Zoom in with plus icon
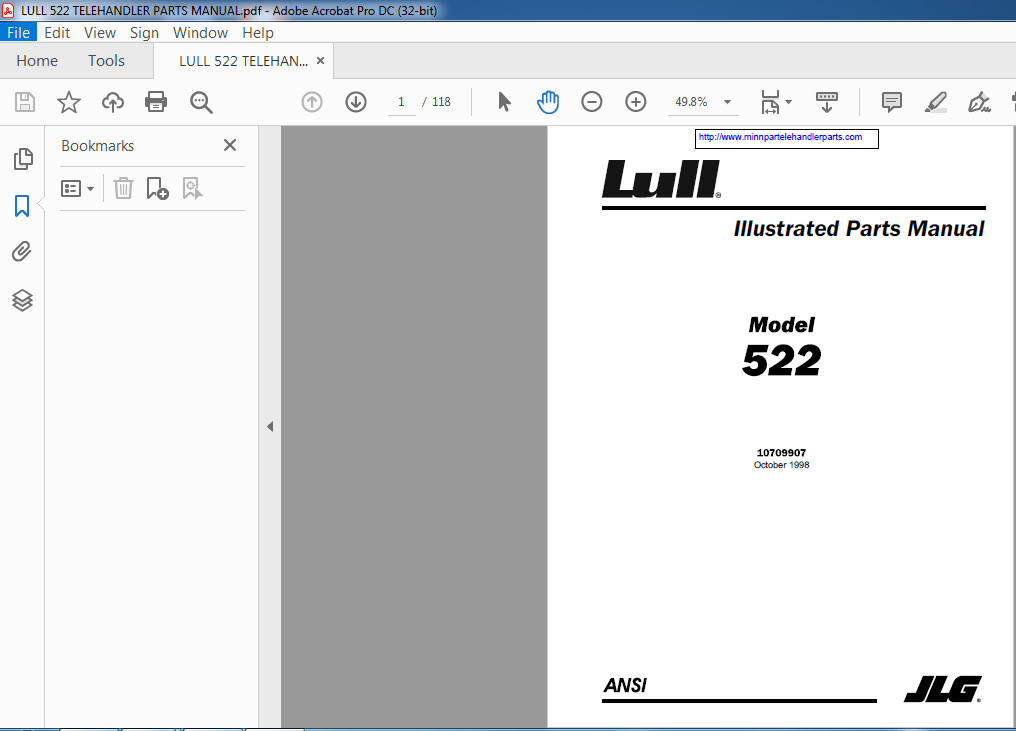Image resolution: width=1016 pixels, height=731 pixels. pos(636,102)
